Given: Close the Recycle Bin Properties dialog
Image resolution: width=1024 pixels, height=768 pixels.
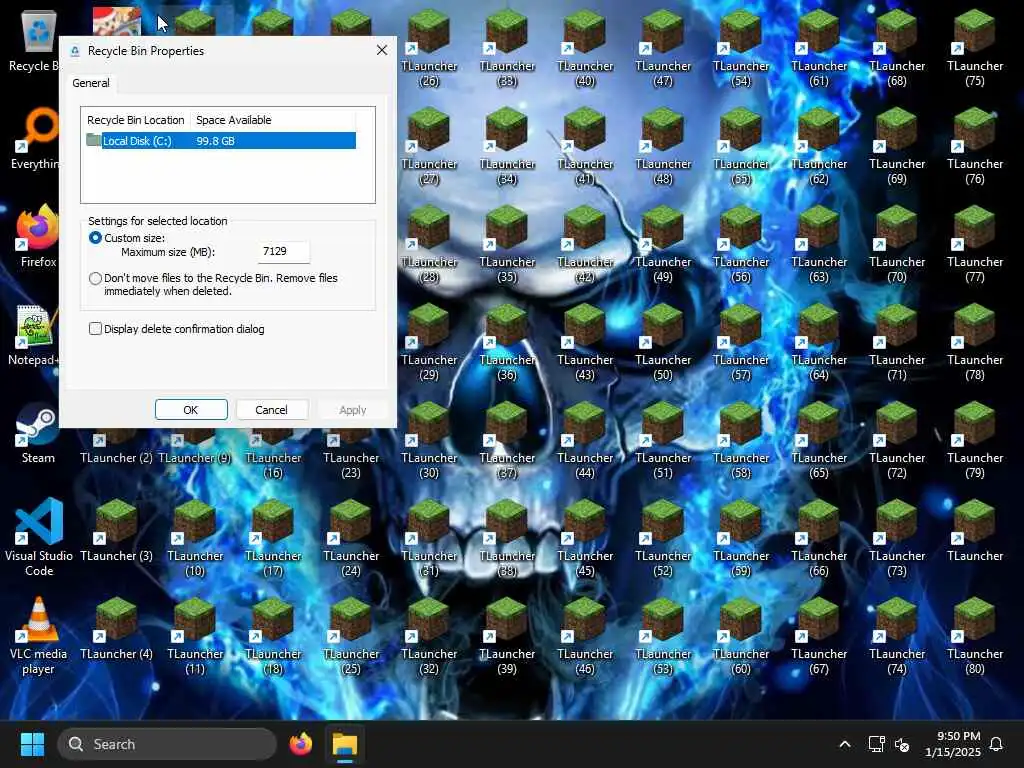Looking at the screenshot, I should click(x=382, y=50).
